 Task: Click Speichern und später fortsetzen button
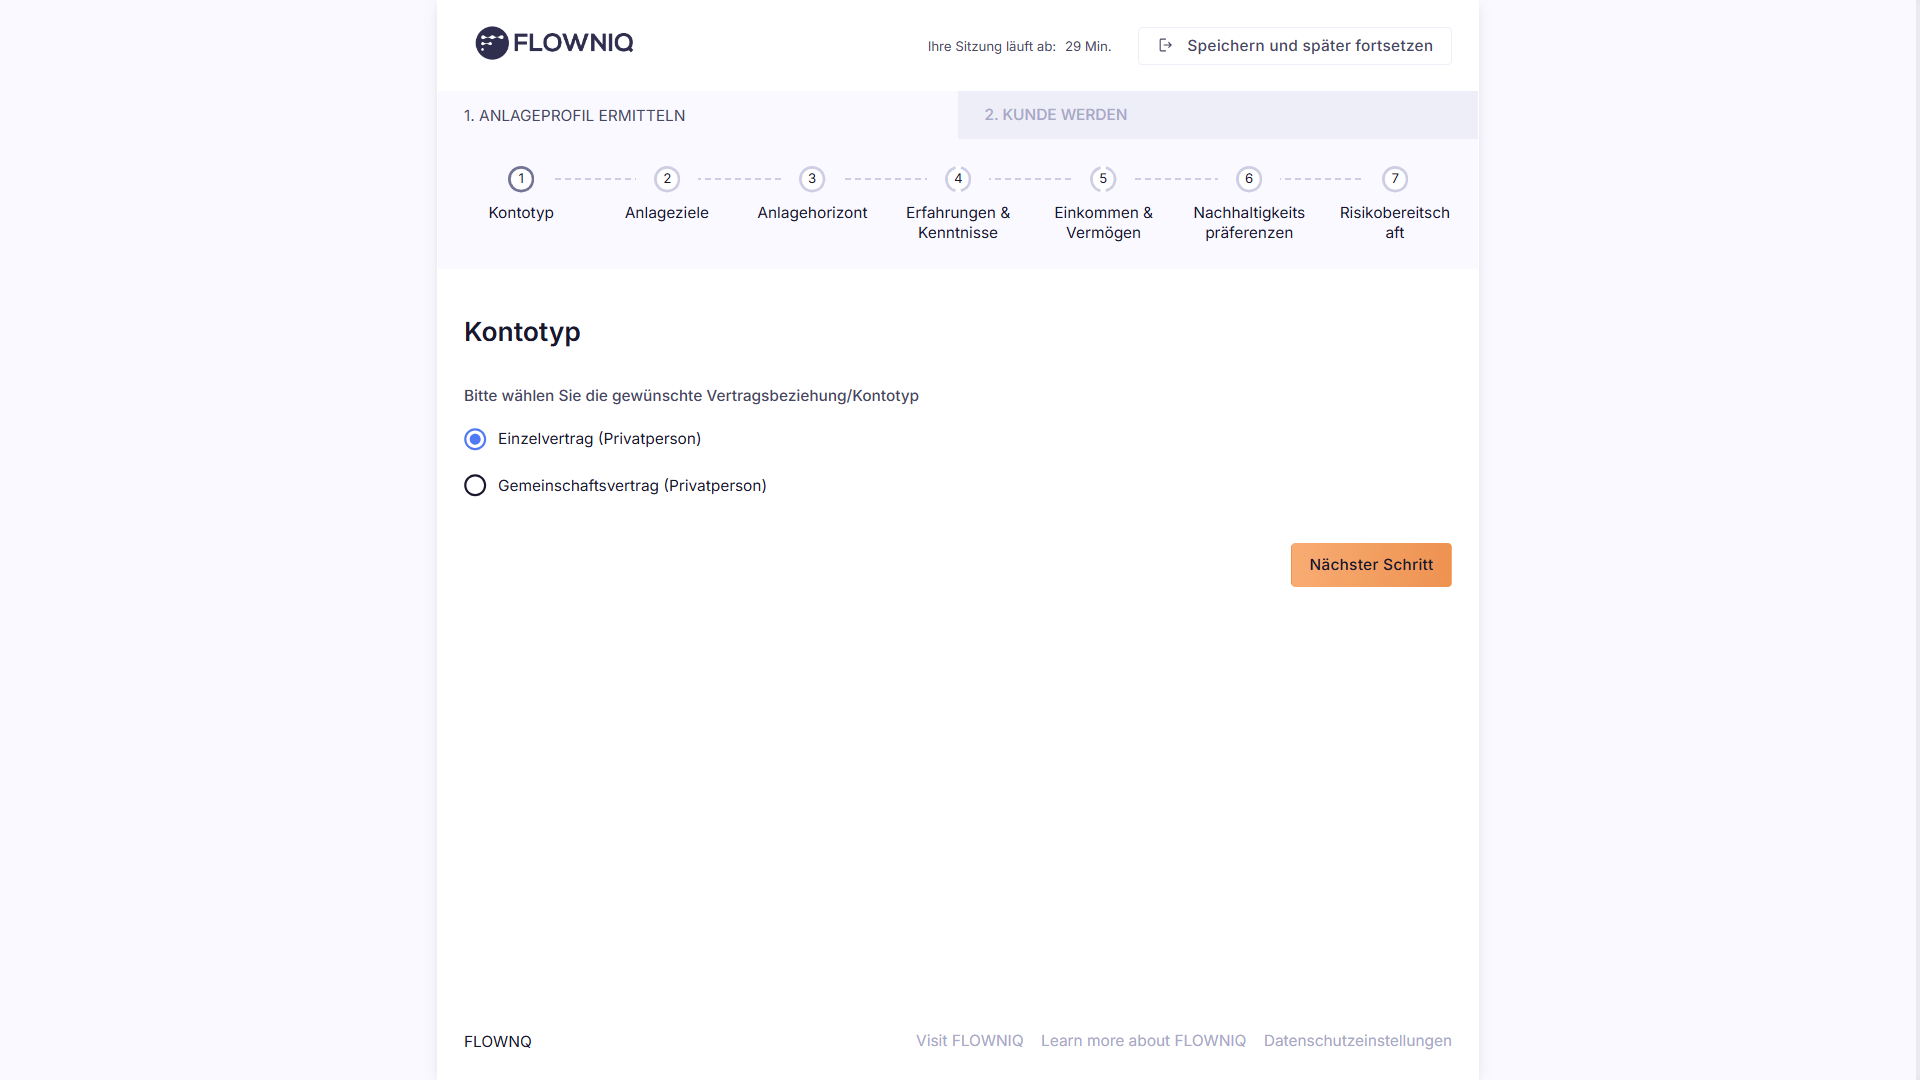tap(1295, 46)
